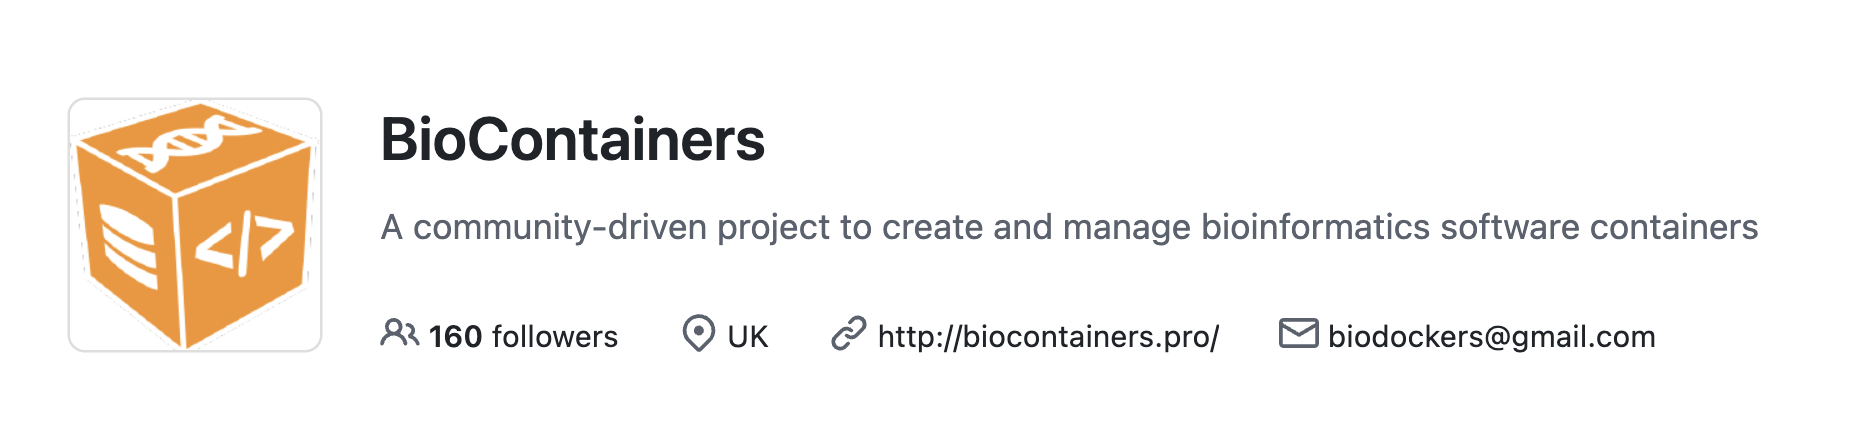Click the chain link icon
The width and height of the screenshot is (1868, 438).
[848, 333]
